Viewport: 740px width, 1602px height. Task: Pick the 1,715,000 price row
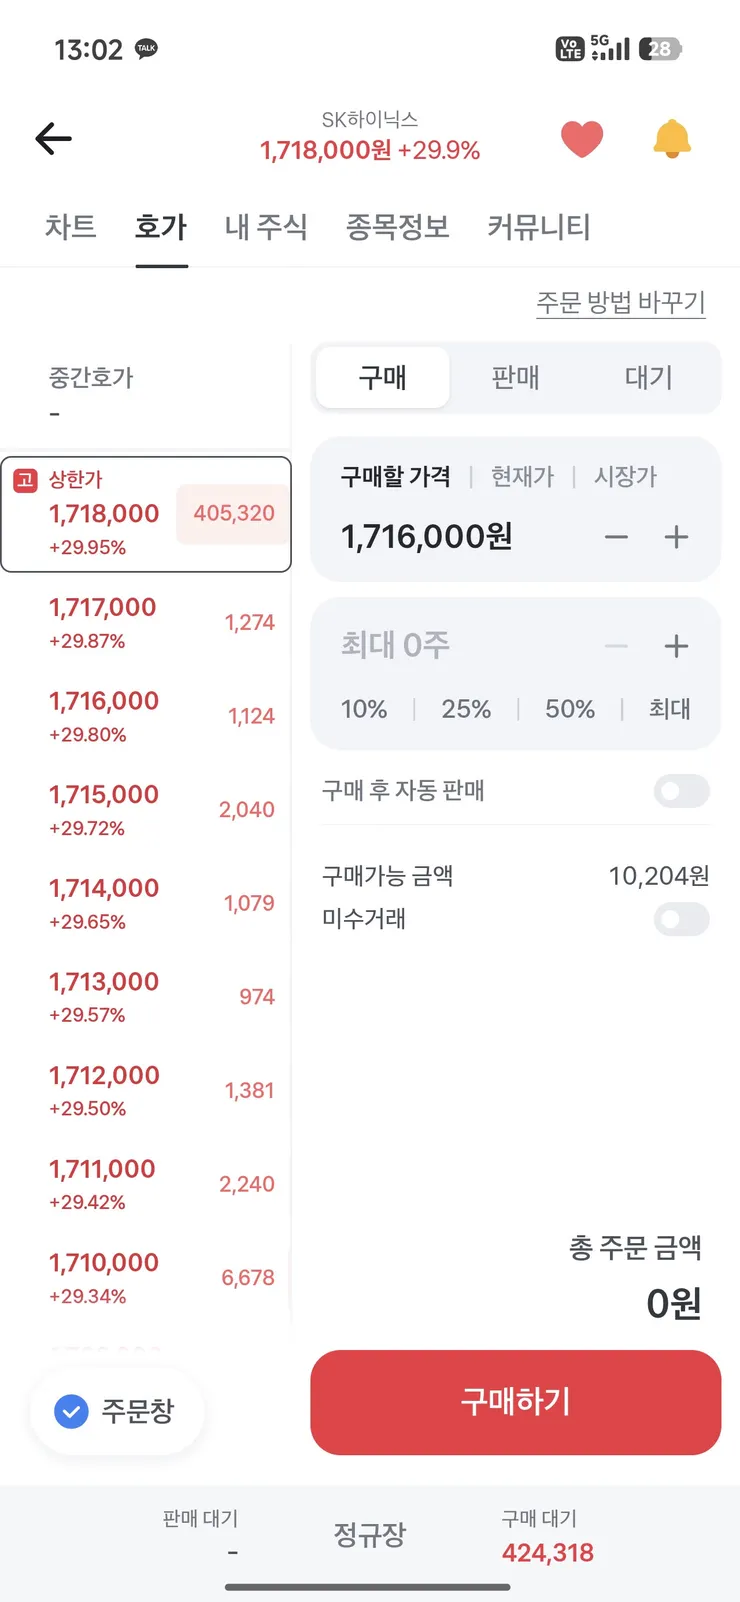[x=146, y=809]
